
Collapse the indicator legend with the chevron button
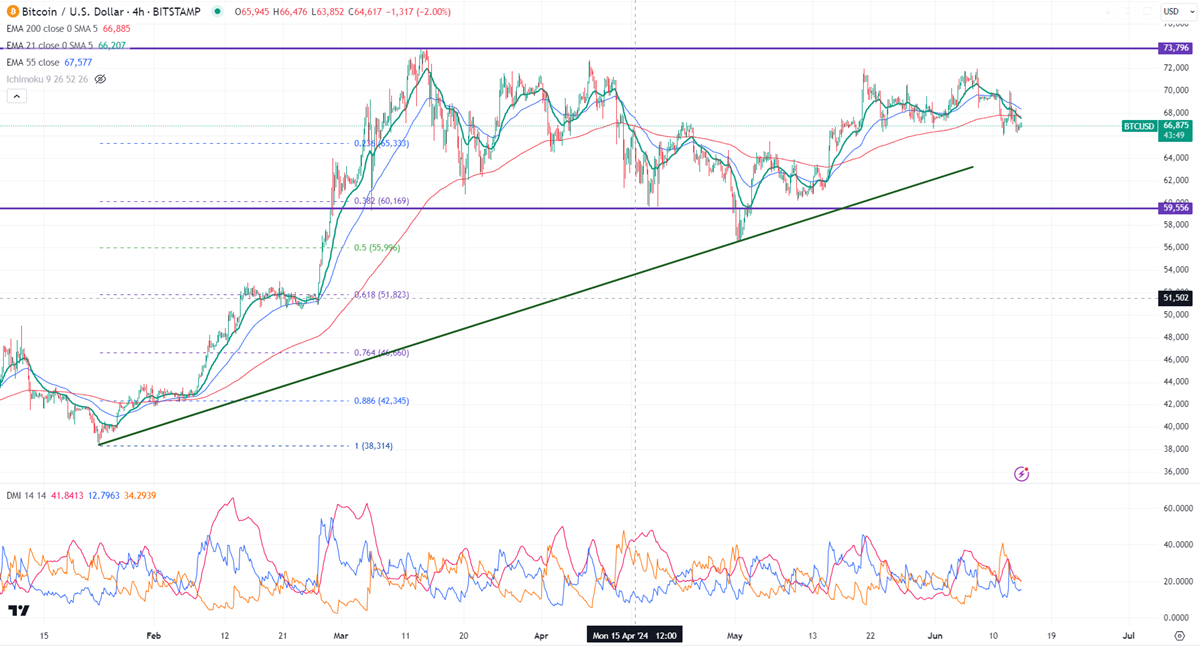[16, 96]
